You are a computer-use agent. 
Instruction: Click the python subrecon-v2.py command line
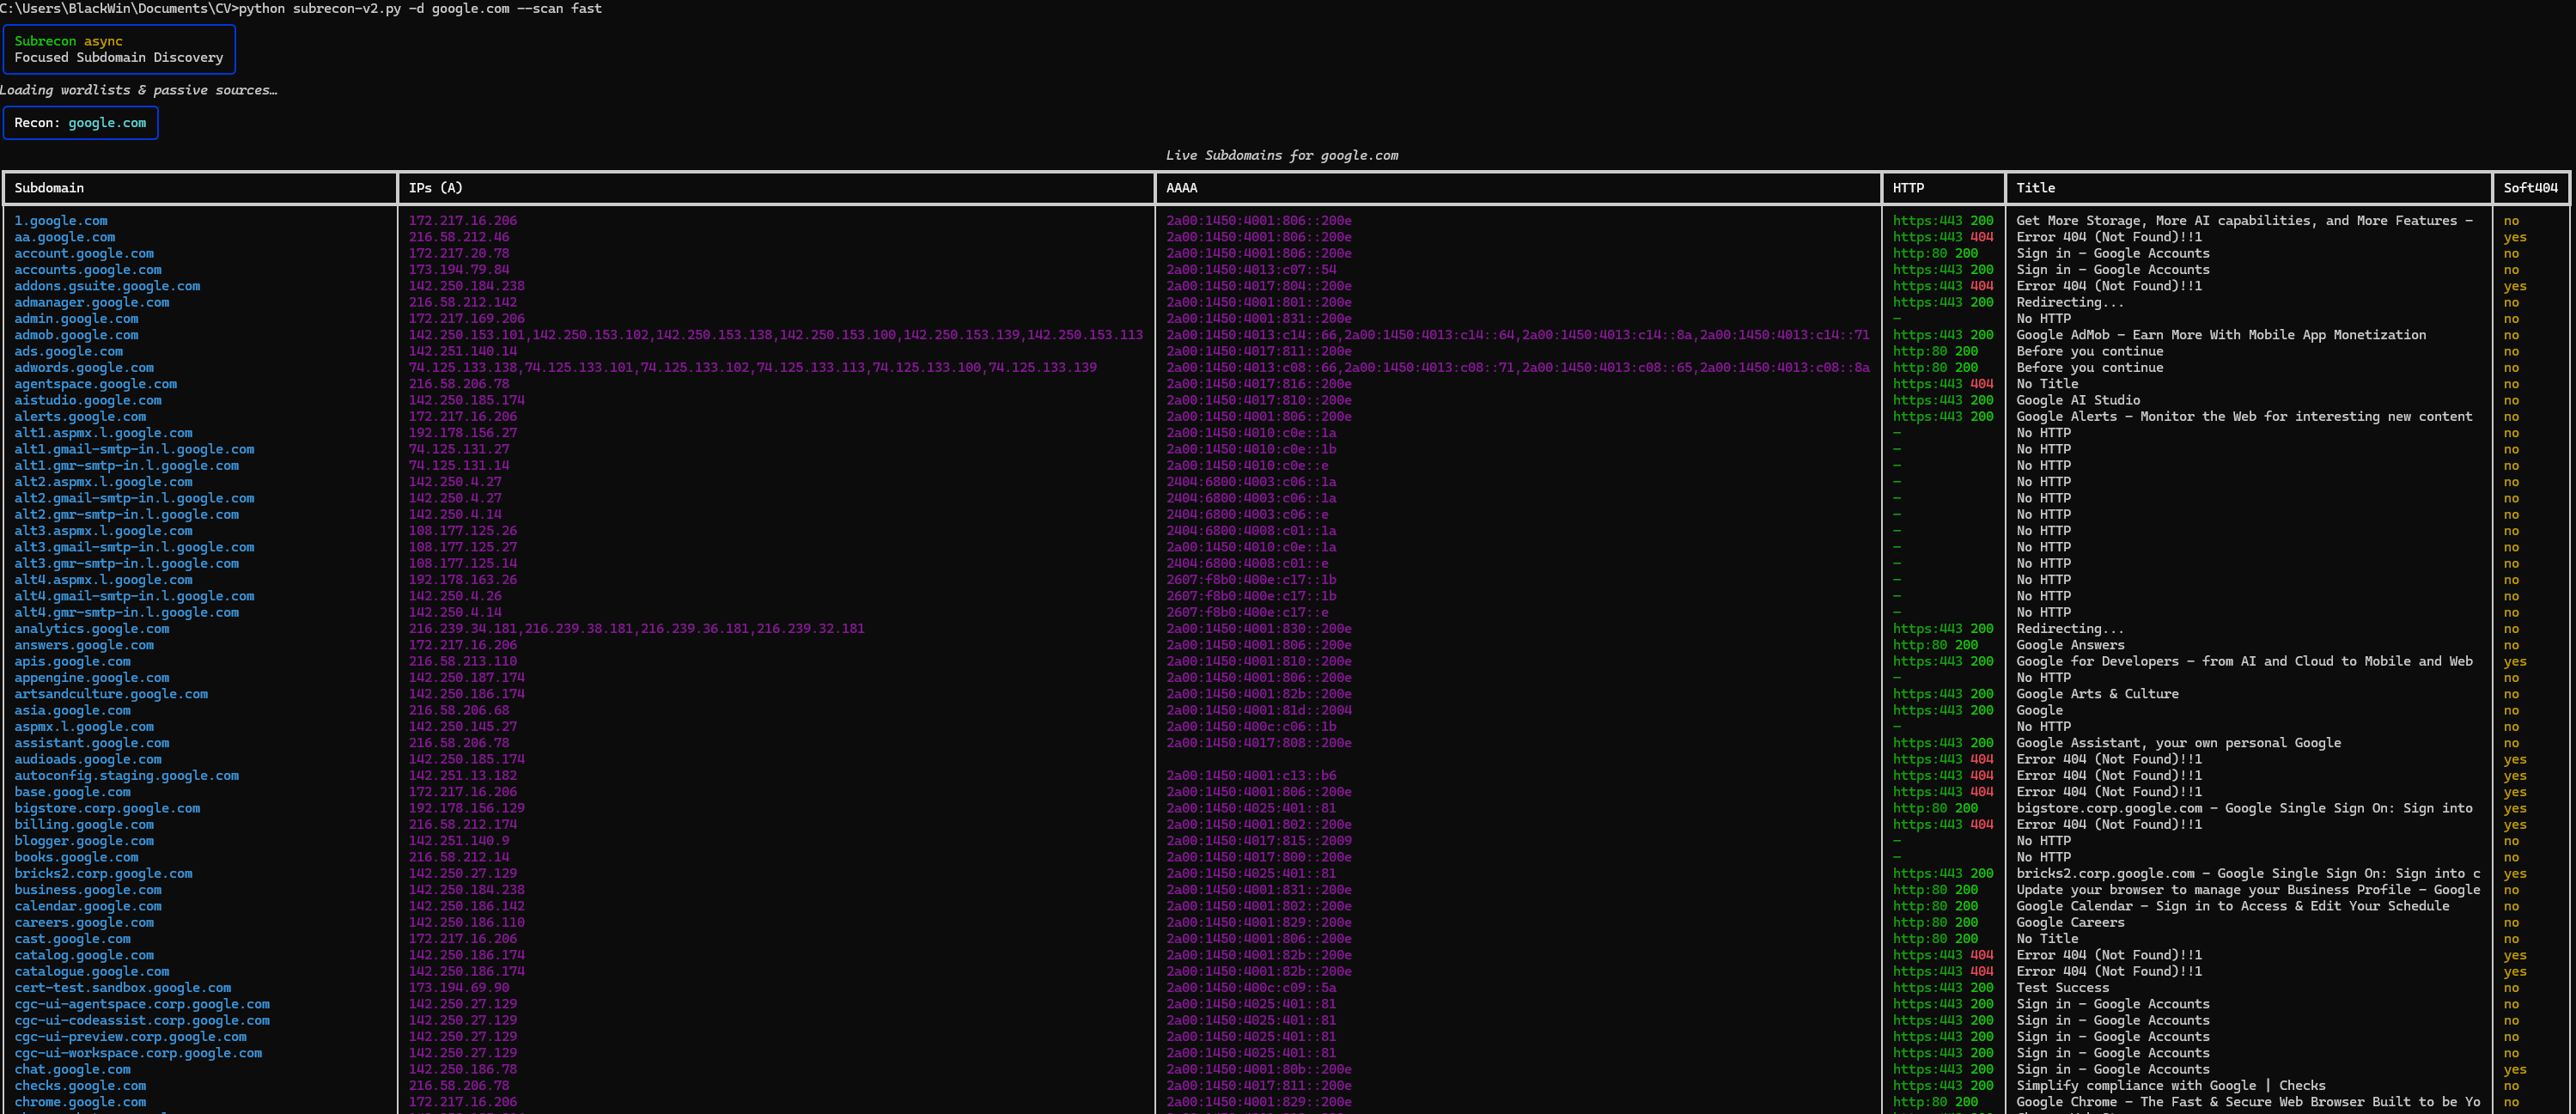301,8
